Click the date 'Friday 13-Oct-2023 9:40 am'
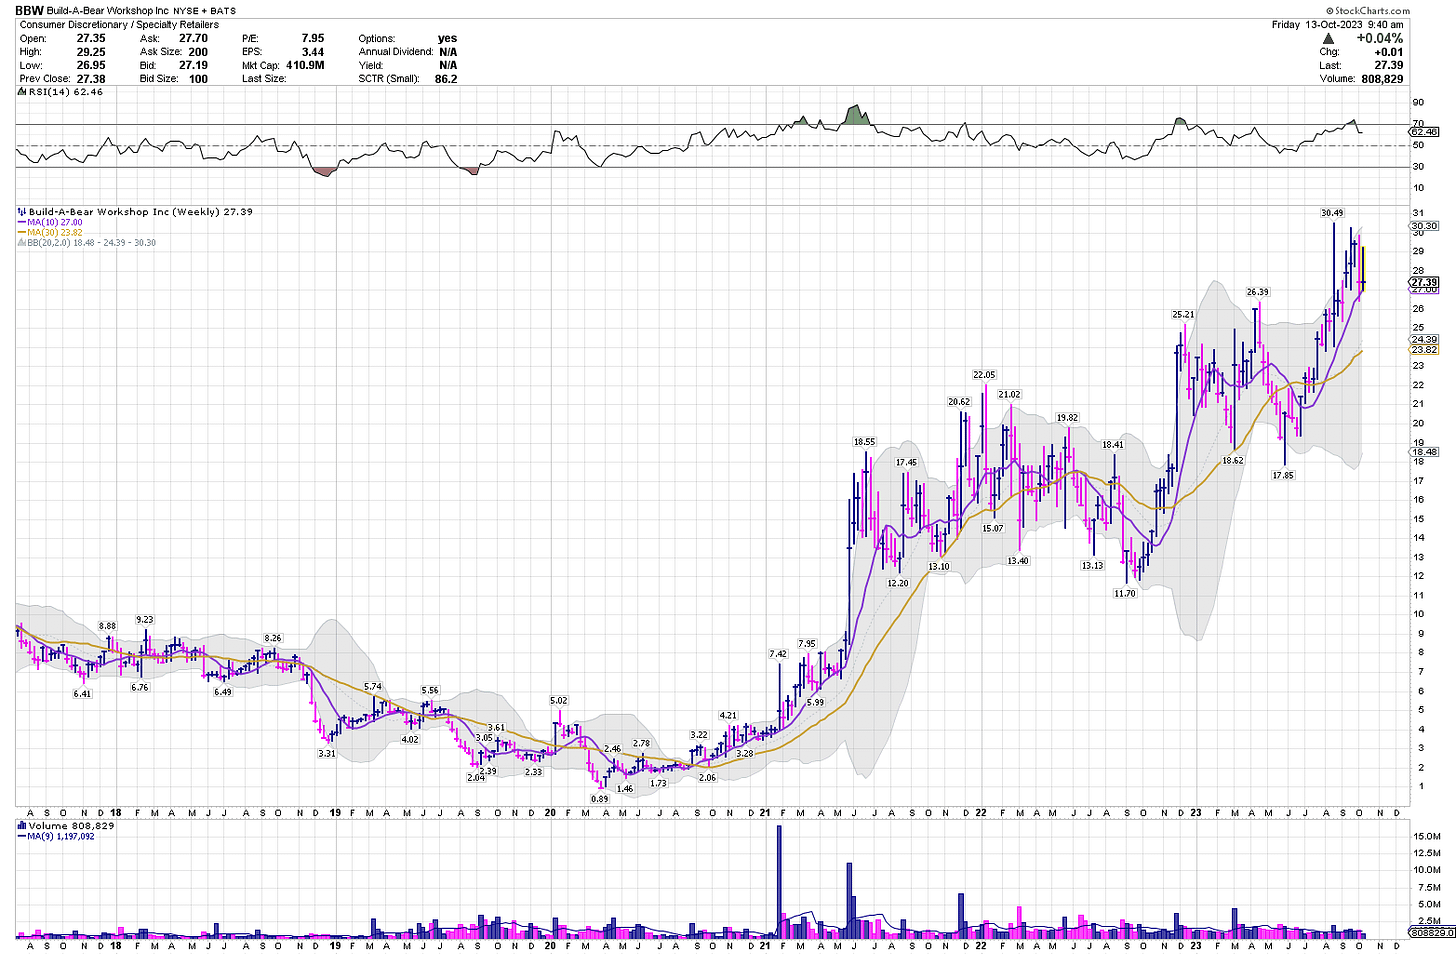 coord(1337,25)
